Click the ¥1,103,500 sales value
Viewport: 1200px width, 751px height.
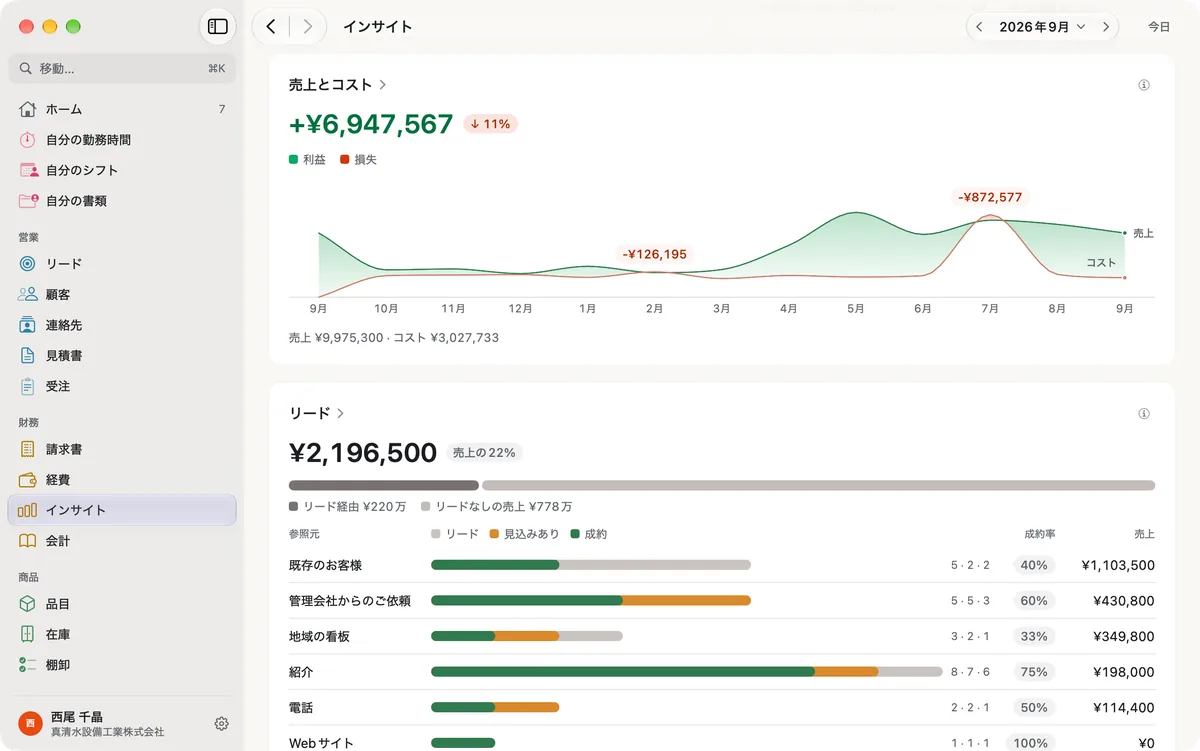tap(1118, 565)
